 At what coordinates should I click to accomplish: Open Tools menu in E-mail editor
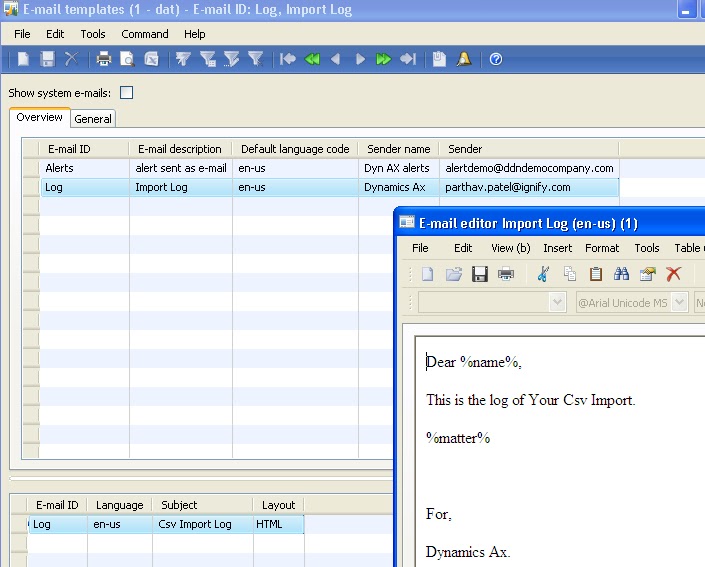[x=647, y=248]
